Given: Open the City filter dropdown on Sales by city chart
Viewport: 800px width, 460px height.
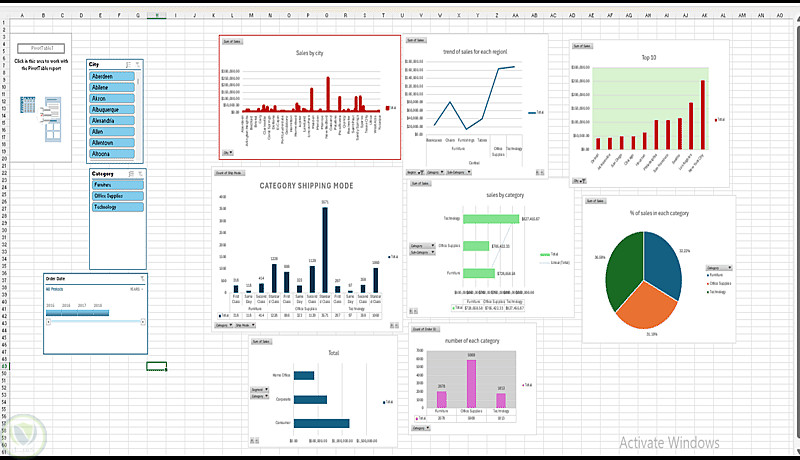Looking at the screenshot, I should (228, 152).
